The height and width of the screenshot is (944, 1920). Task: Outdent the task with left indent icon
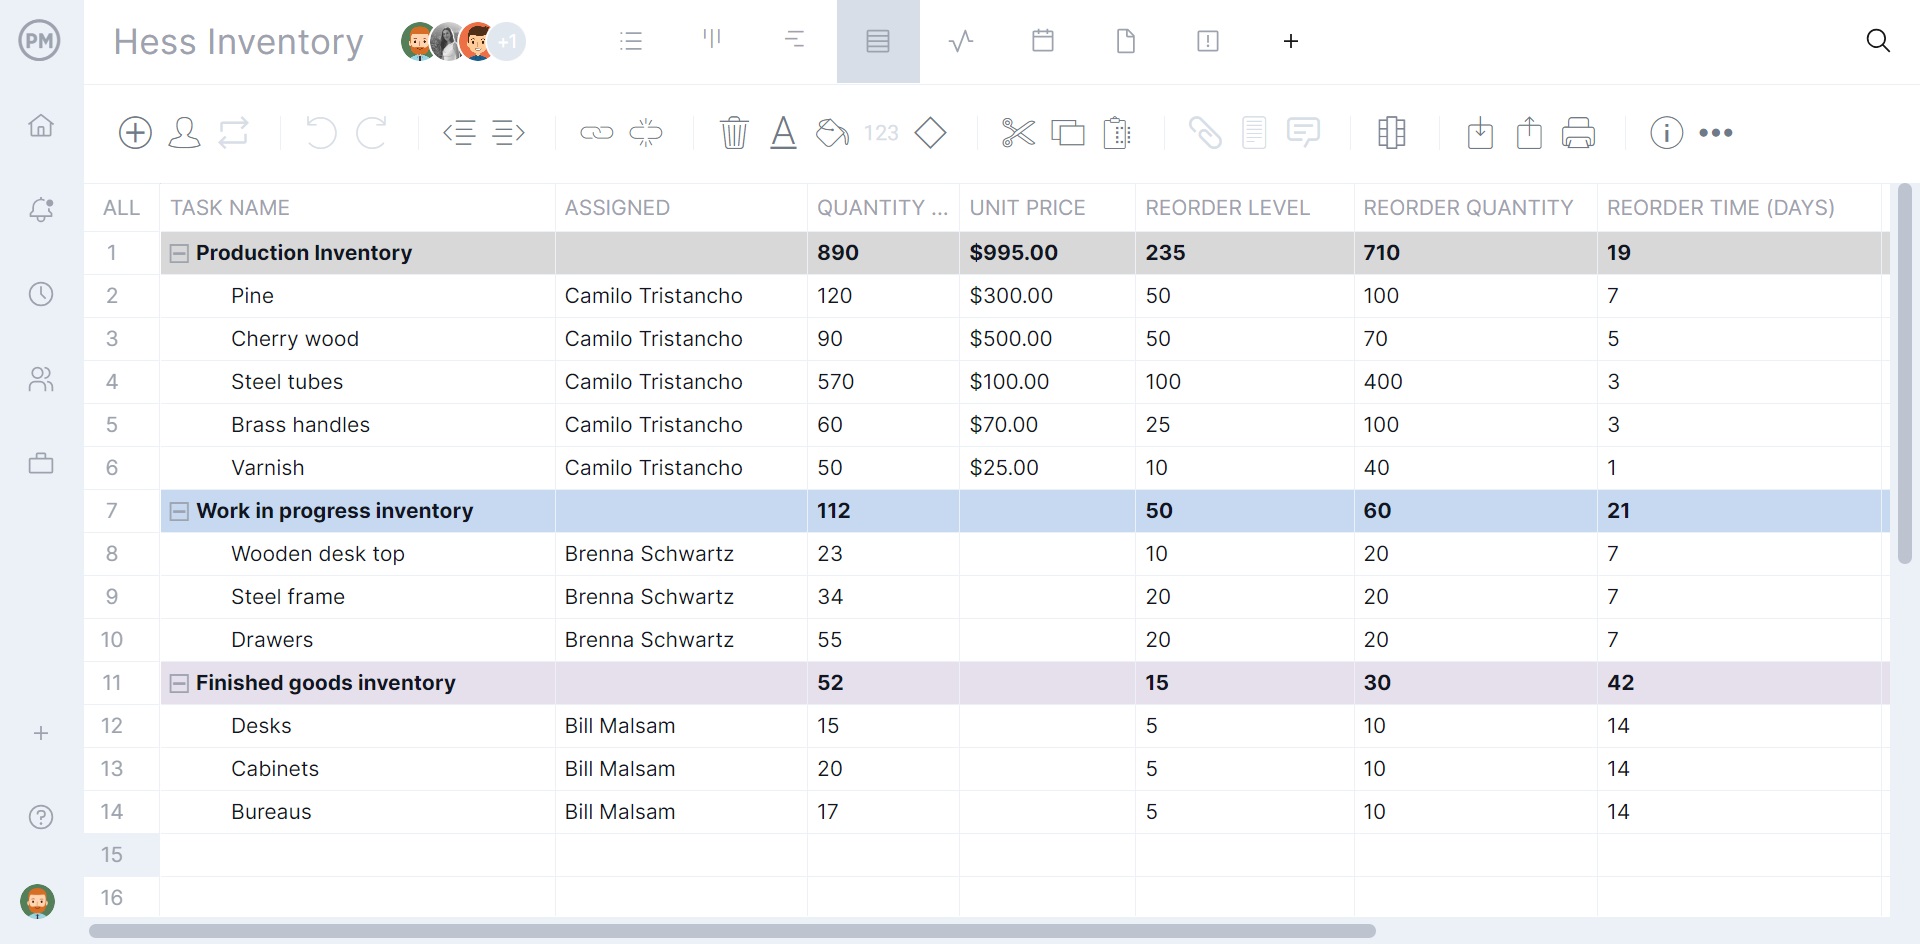(460, 133)
